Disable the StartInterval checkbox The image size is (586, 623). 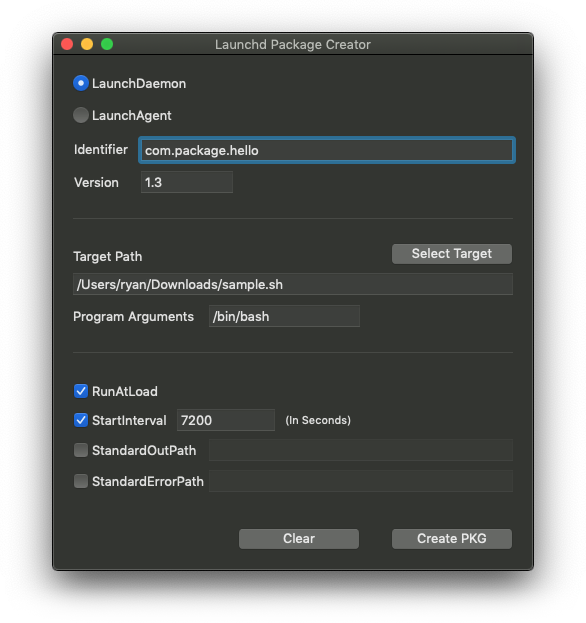click(x=81, y=420)
